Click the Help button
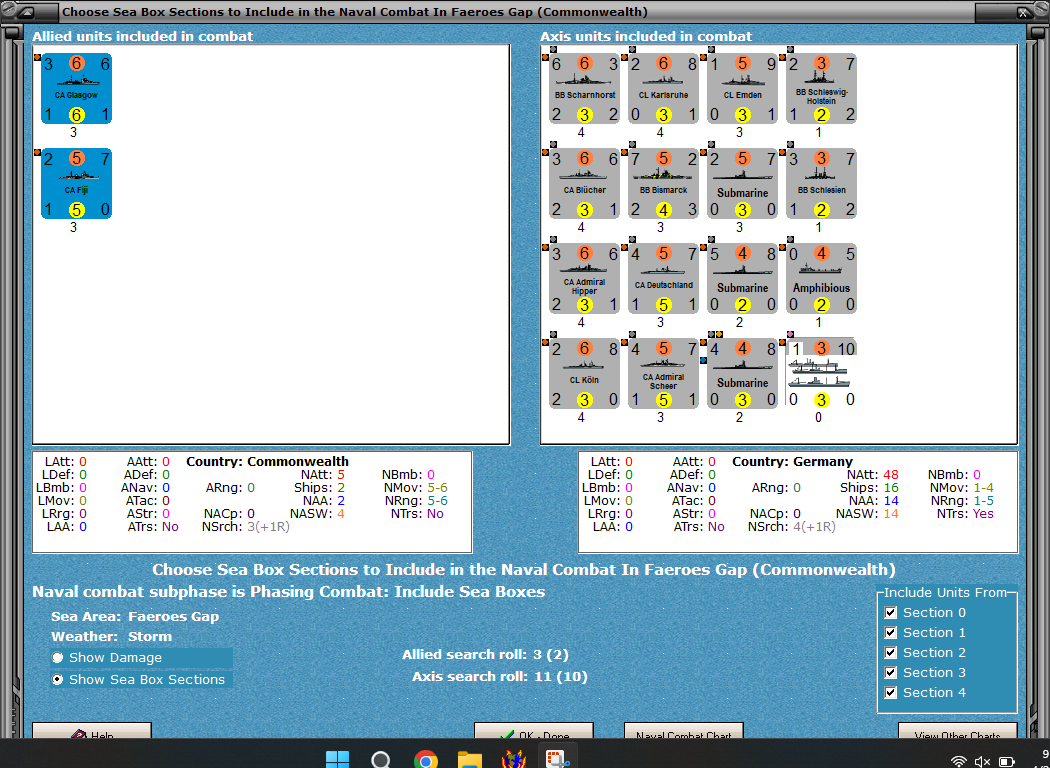The width and height of the screenshot is (1050, 768). pos(92,731)
